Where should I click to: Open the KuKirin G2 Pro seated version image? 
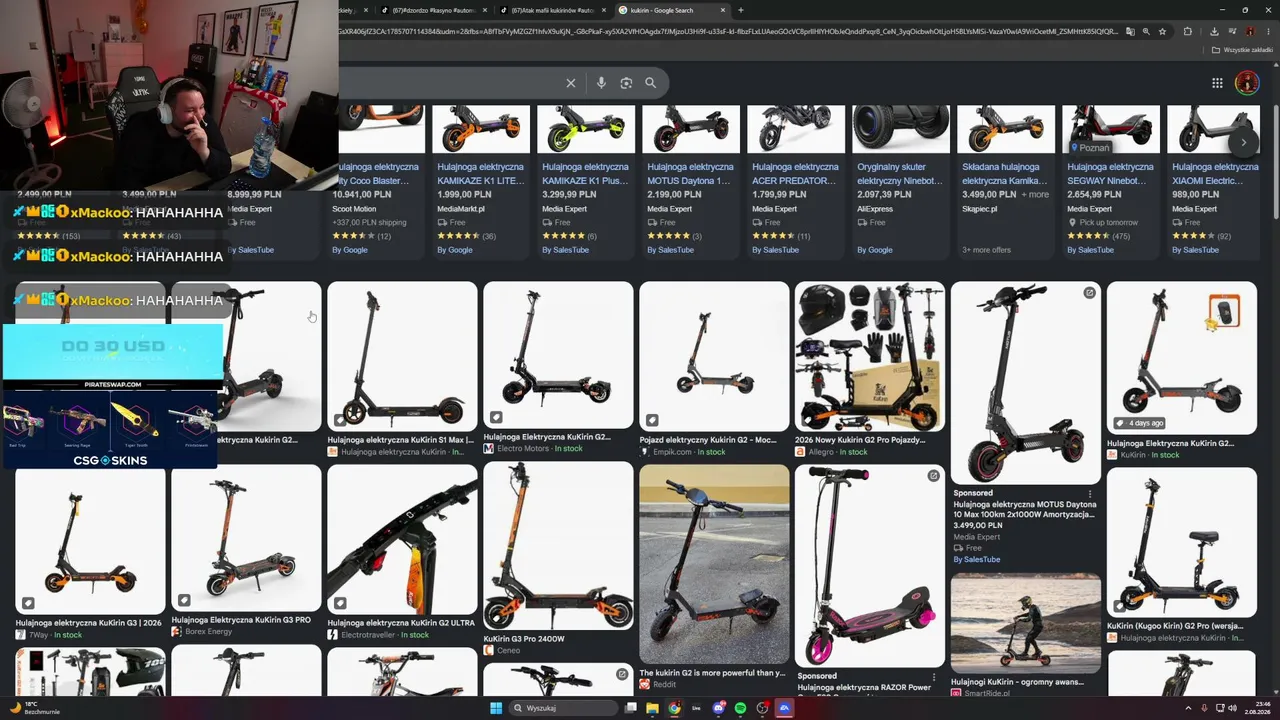[1182, 542]
